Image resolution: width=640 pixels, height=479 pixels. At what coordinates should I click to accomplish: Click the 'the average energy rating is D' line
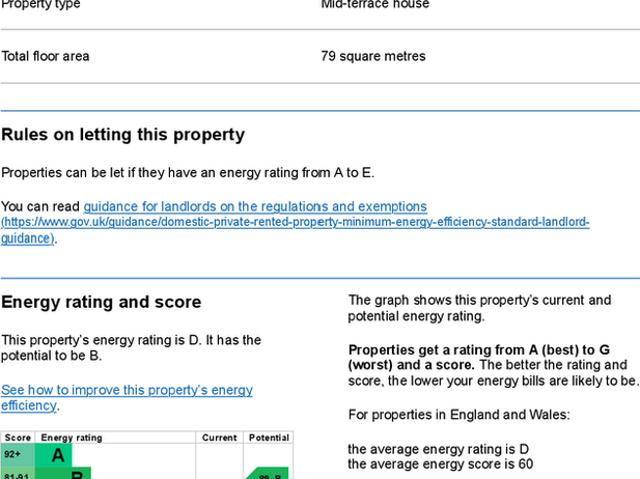(x=438, y=449)
